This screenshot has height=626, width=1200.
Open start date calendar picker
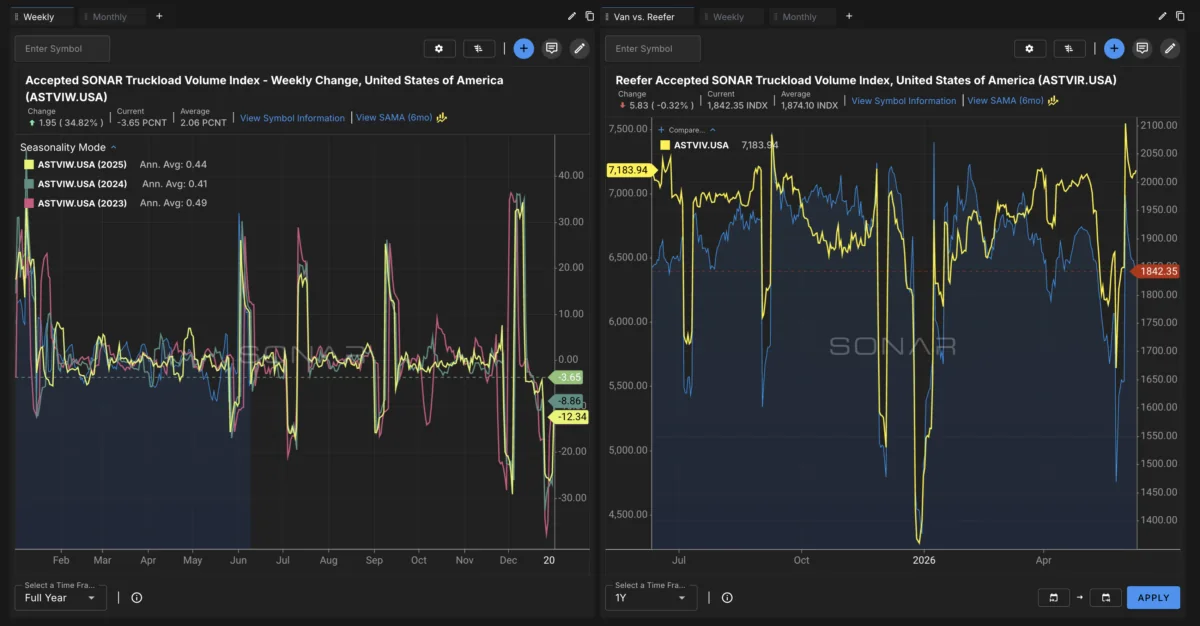1053,598
